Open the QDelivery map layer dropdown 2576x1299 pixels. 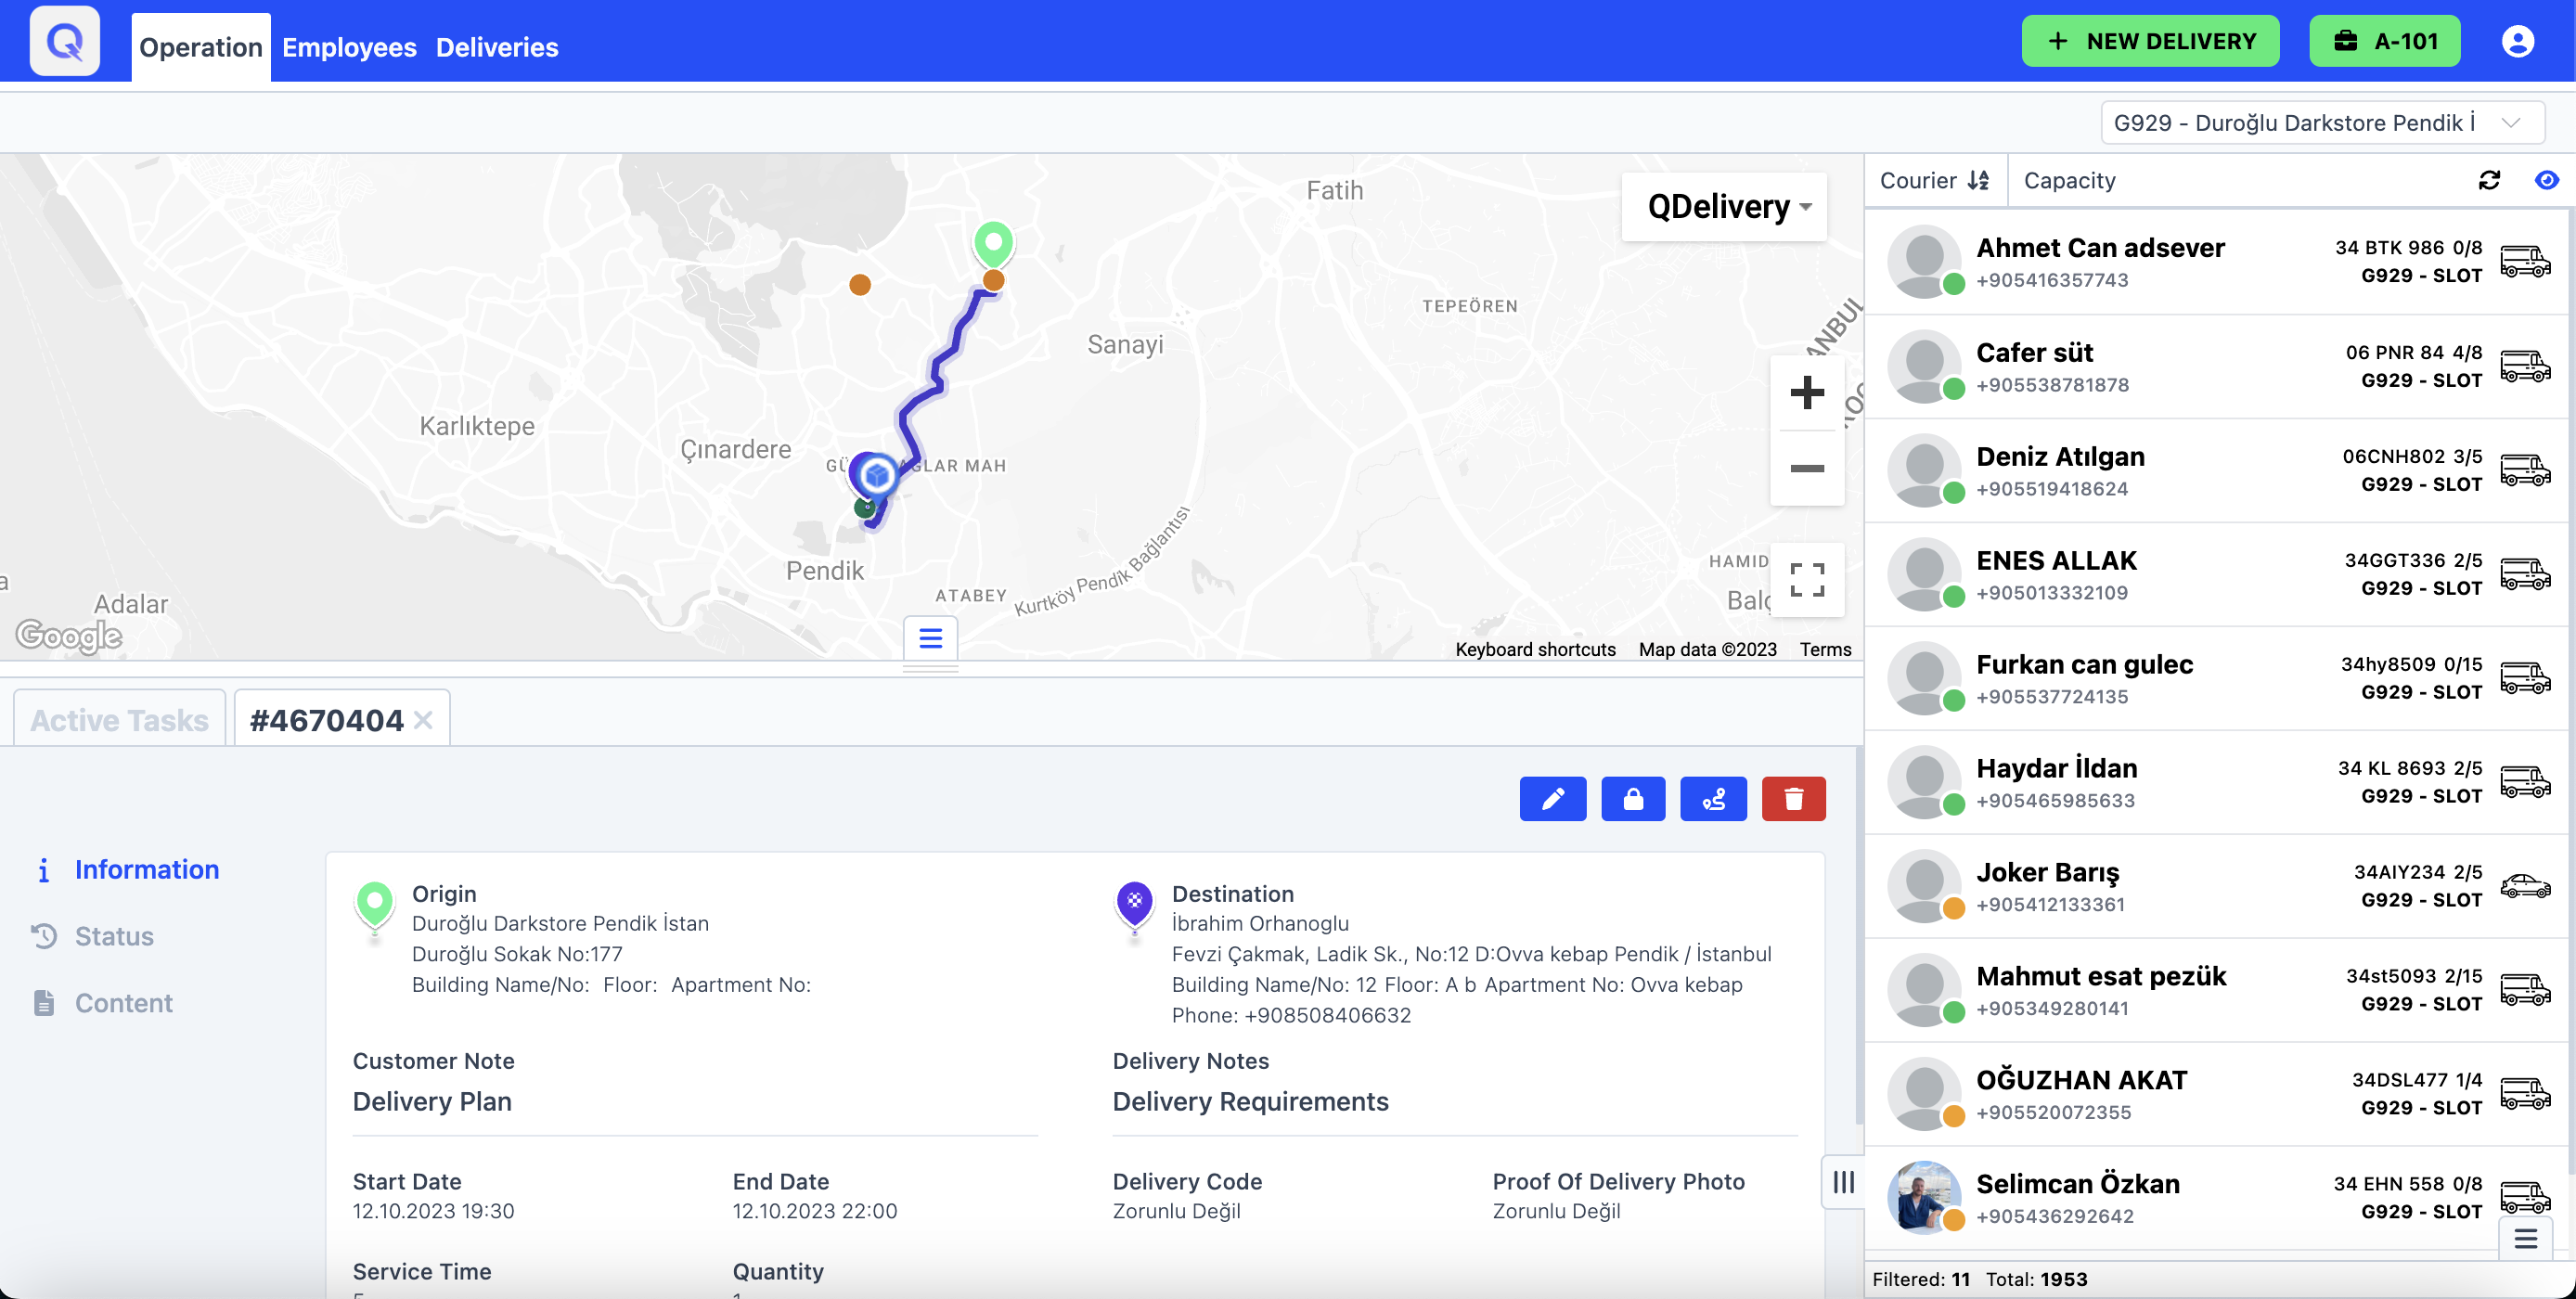coord(1723,206)
